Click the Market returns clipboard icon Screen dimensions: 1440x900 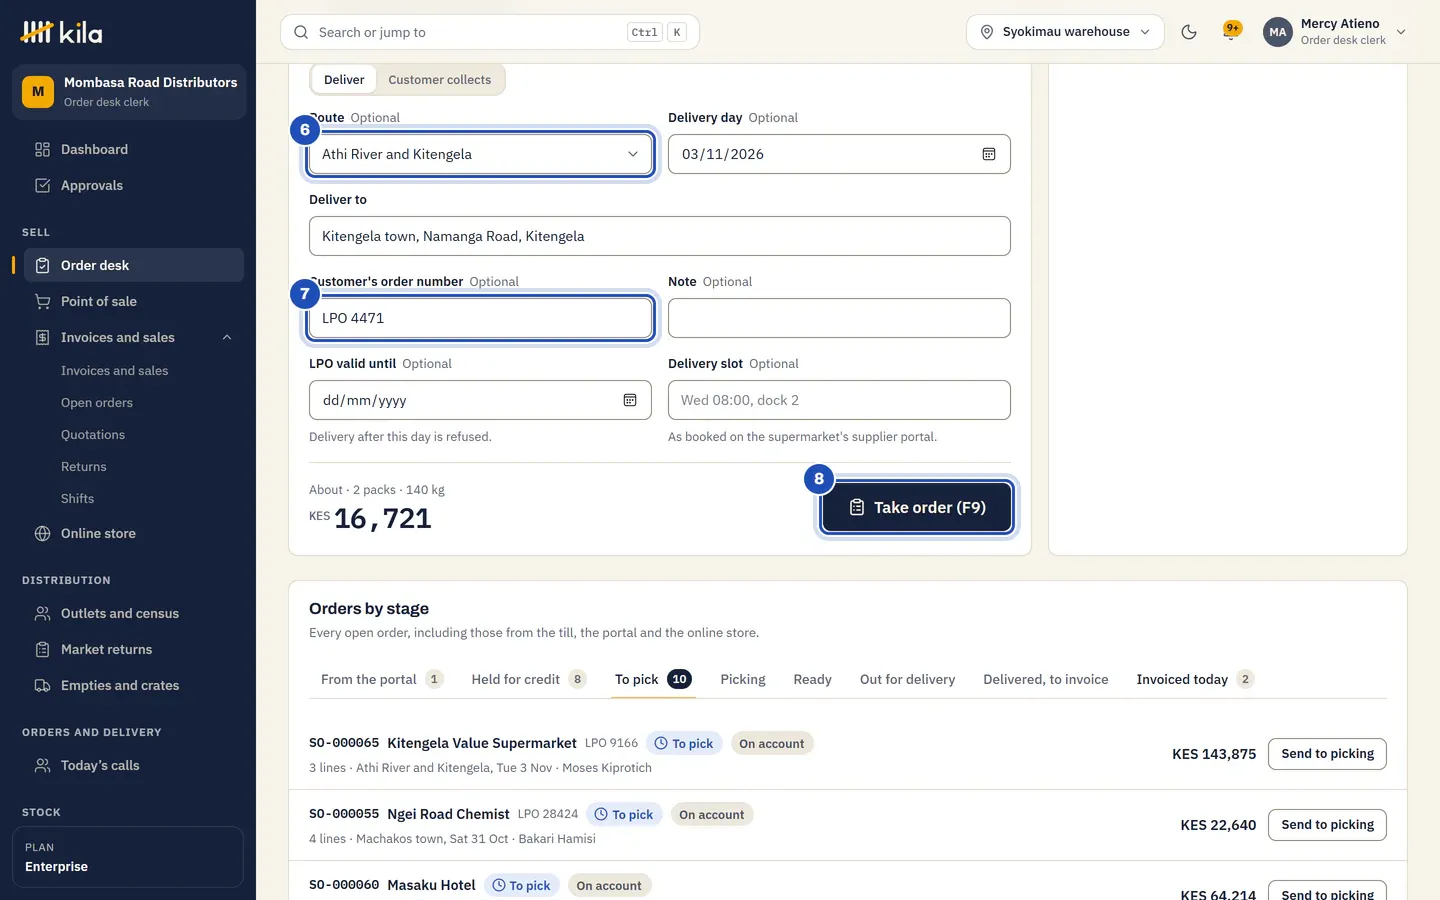42,650
